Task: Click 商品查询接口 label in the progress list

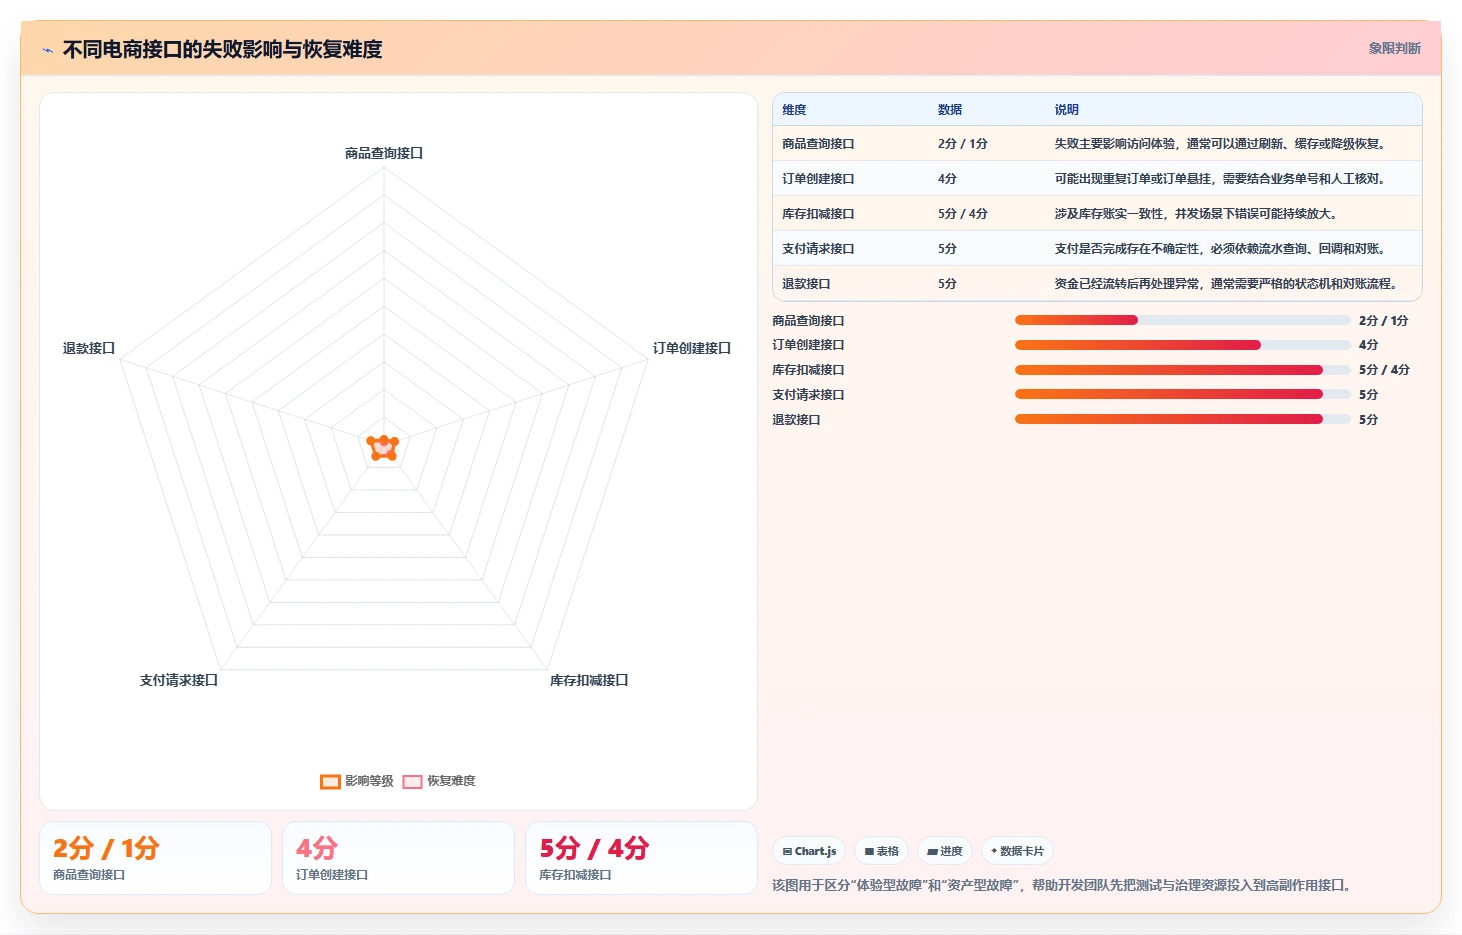Action: tap(808, 321)
